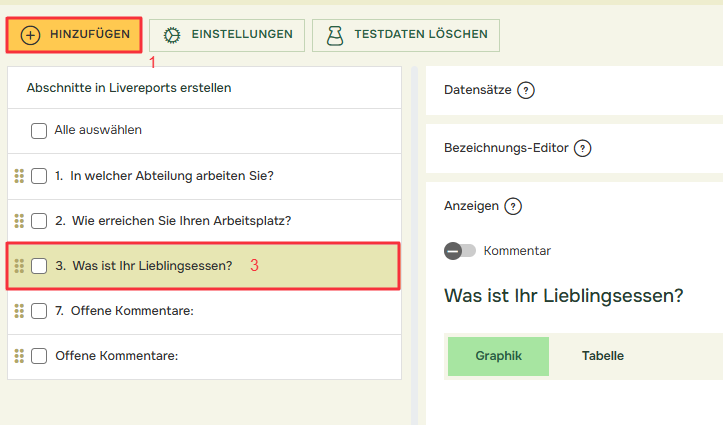723x425 pixels.
Task: Switch to the Graphik tab
Action: coord(498,356)
